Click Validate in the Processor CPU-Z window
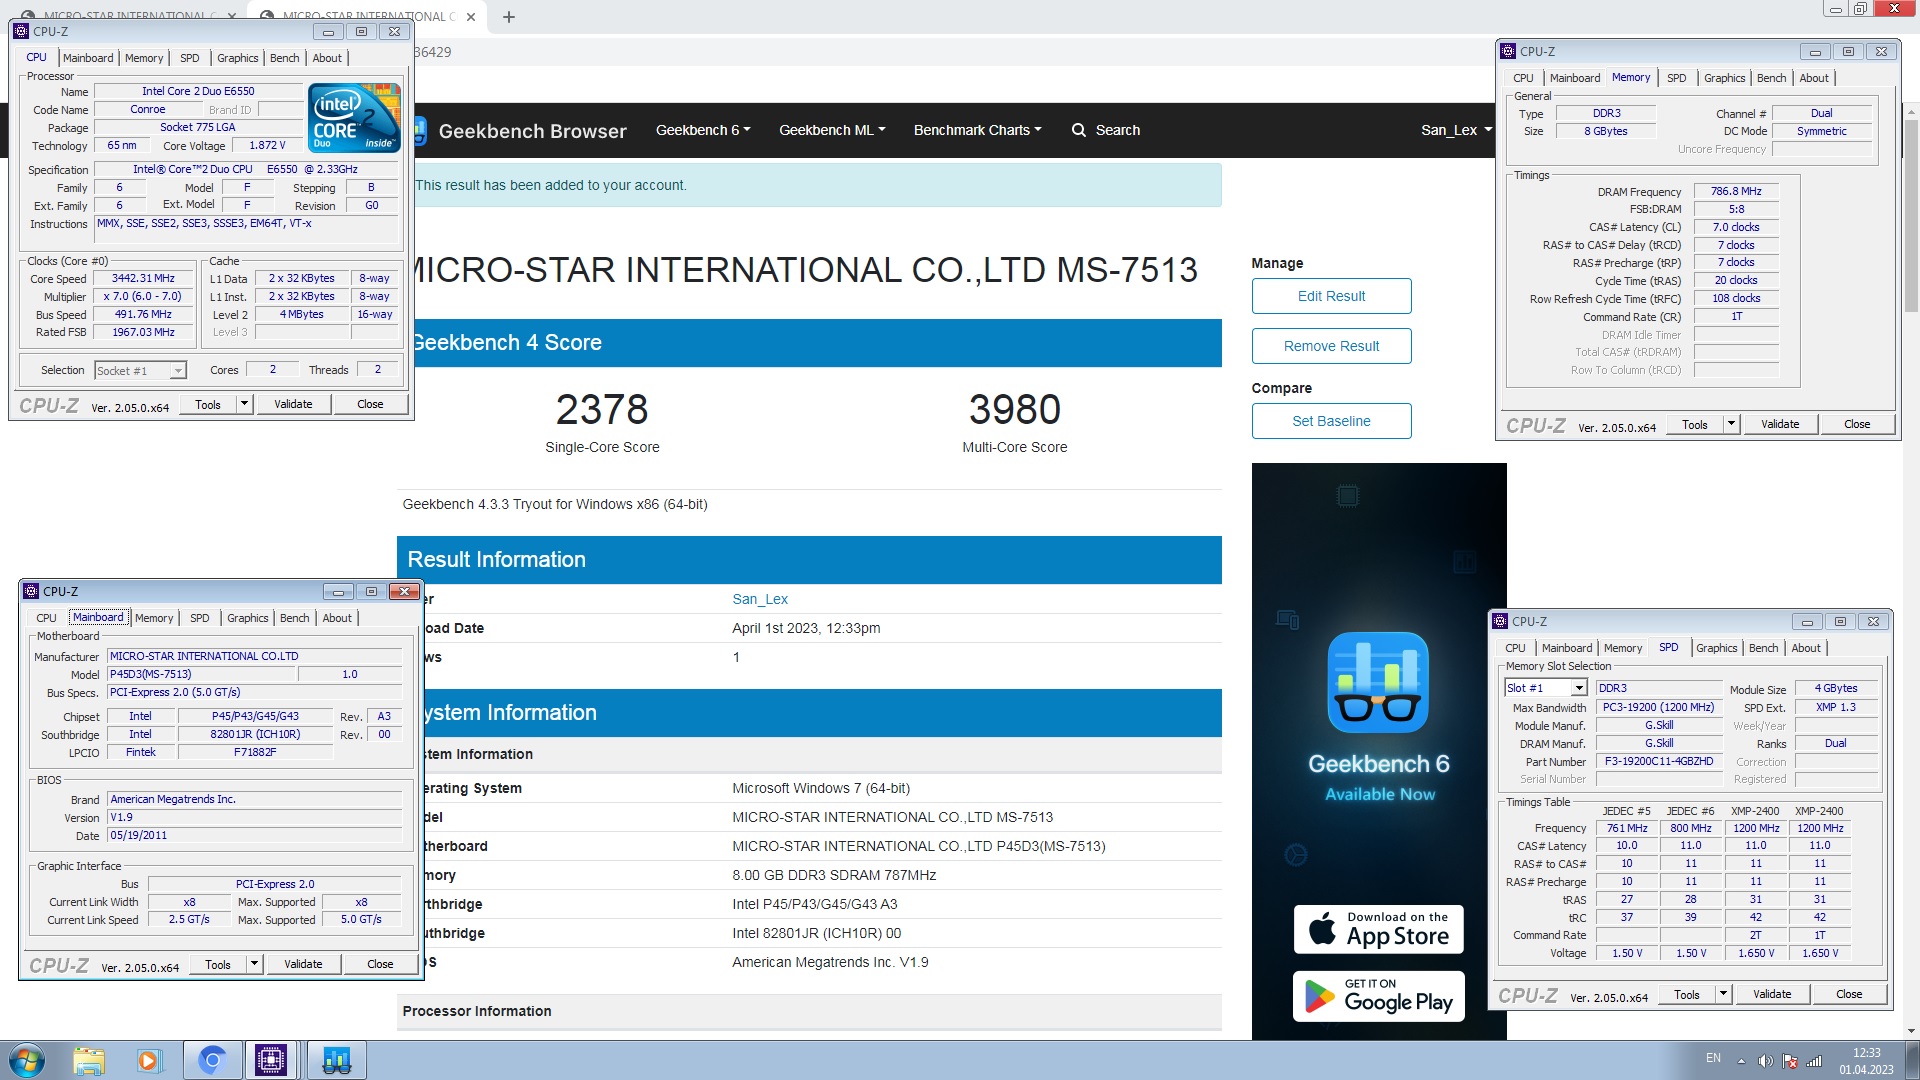 pos(293,404)
